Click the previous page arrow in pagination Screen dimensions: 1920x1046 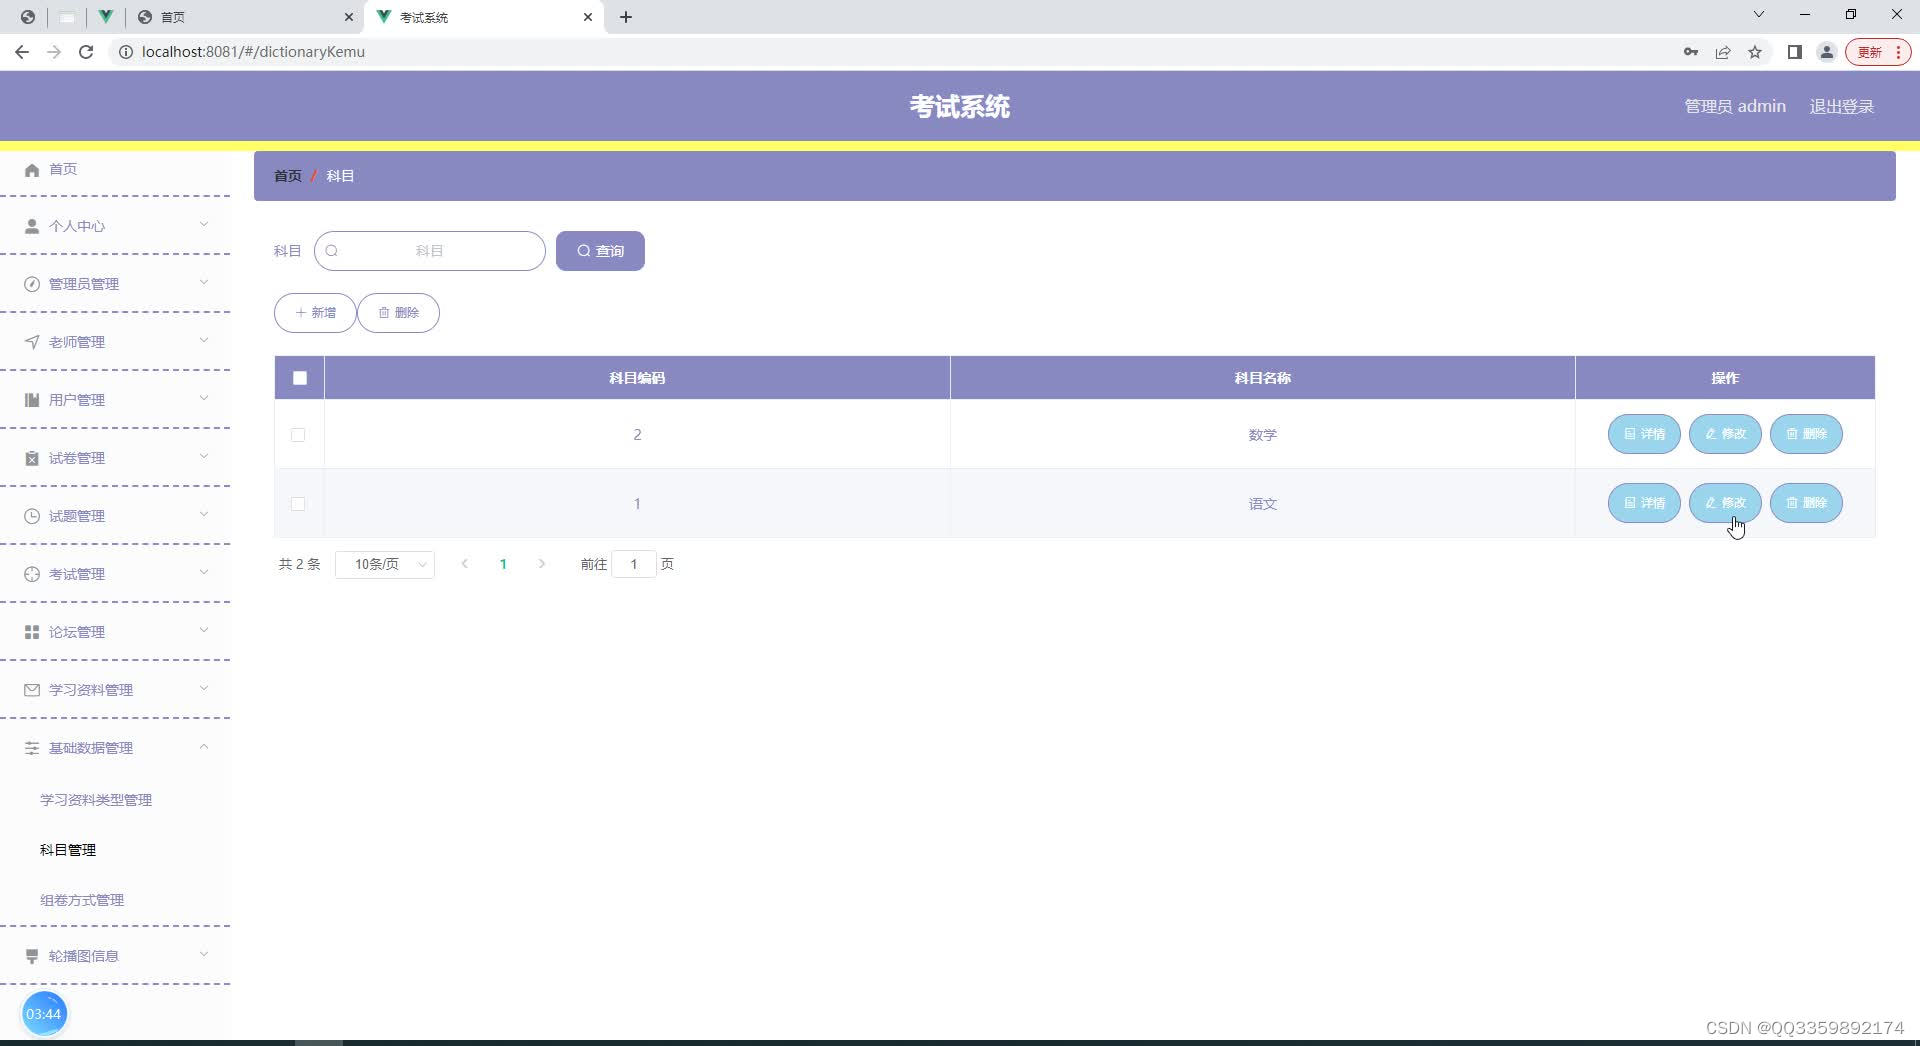[464, 565]
